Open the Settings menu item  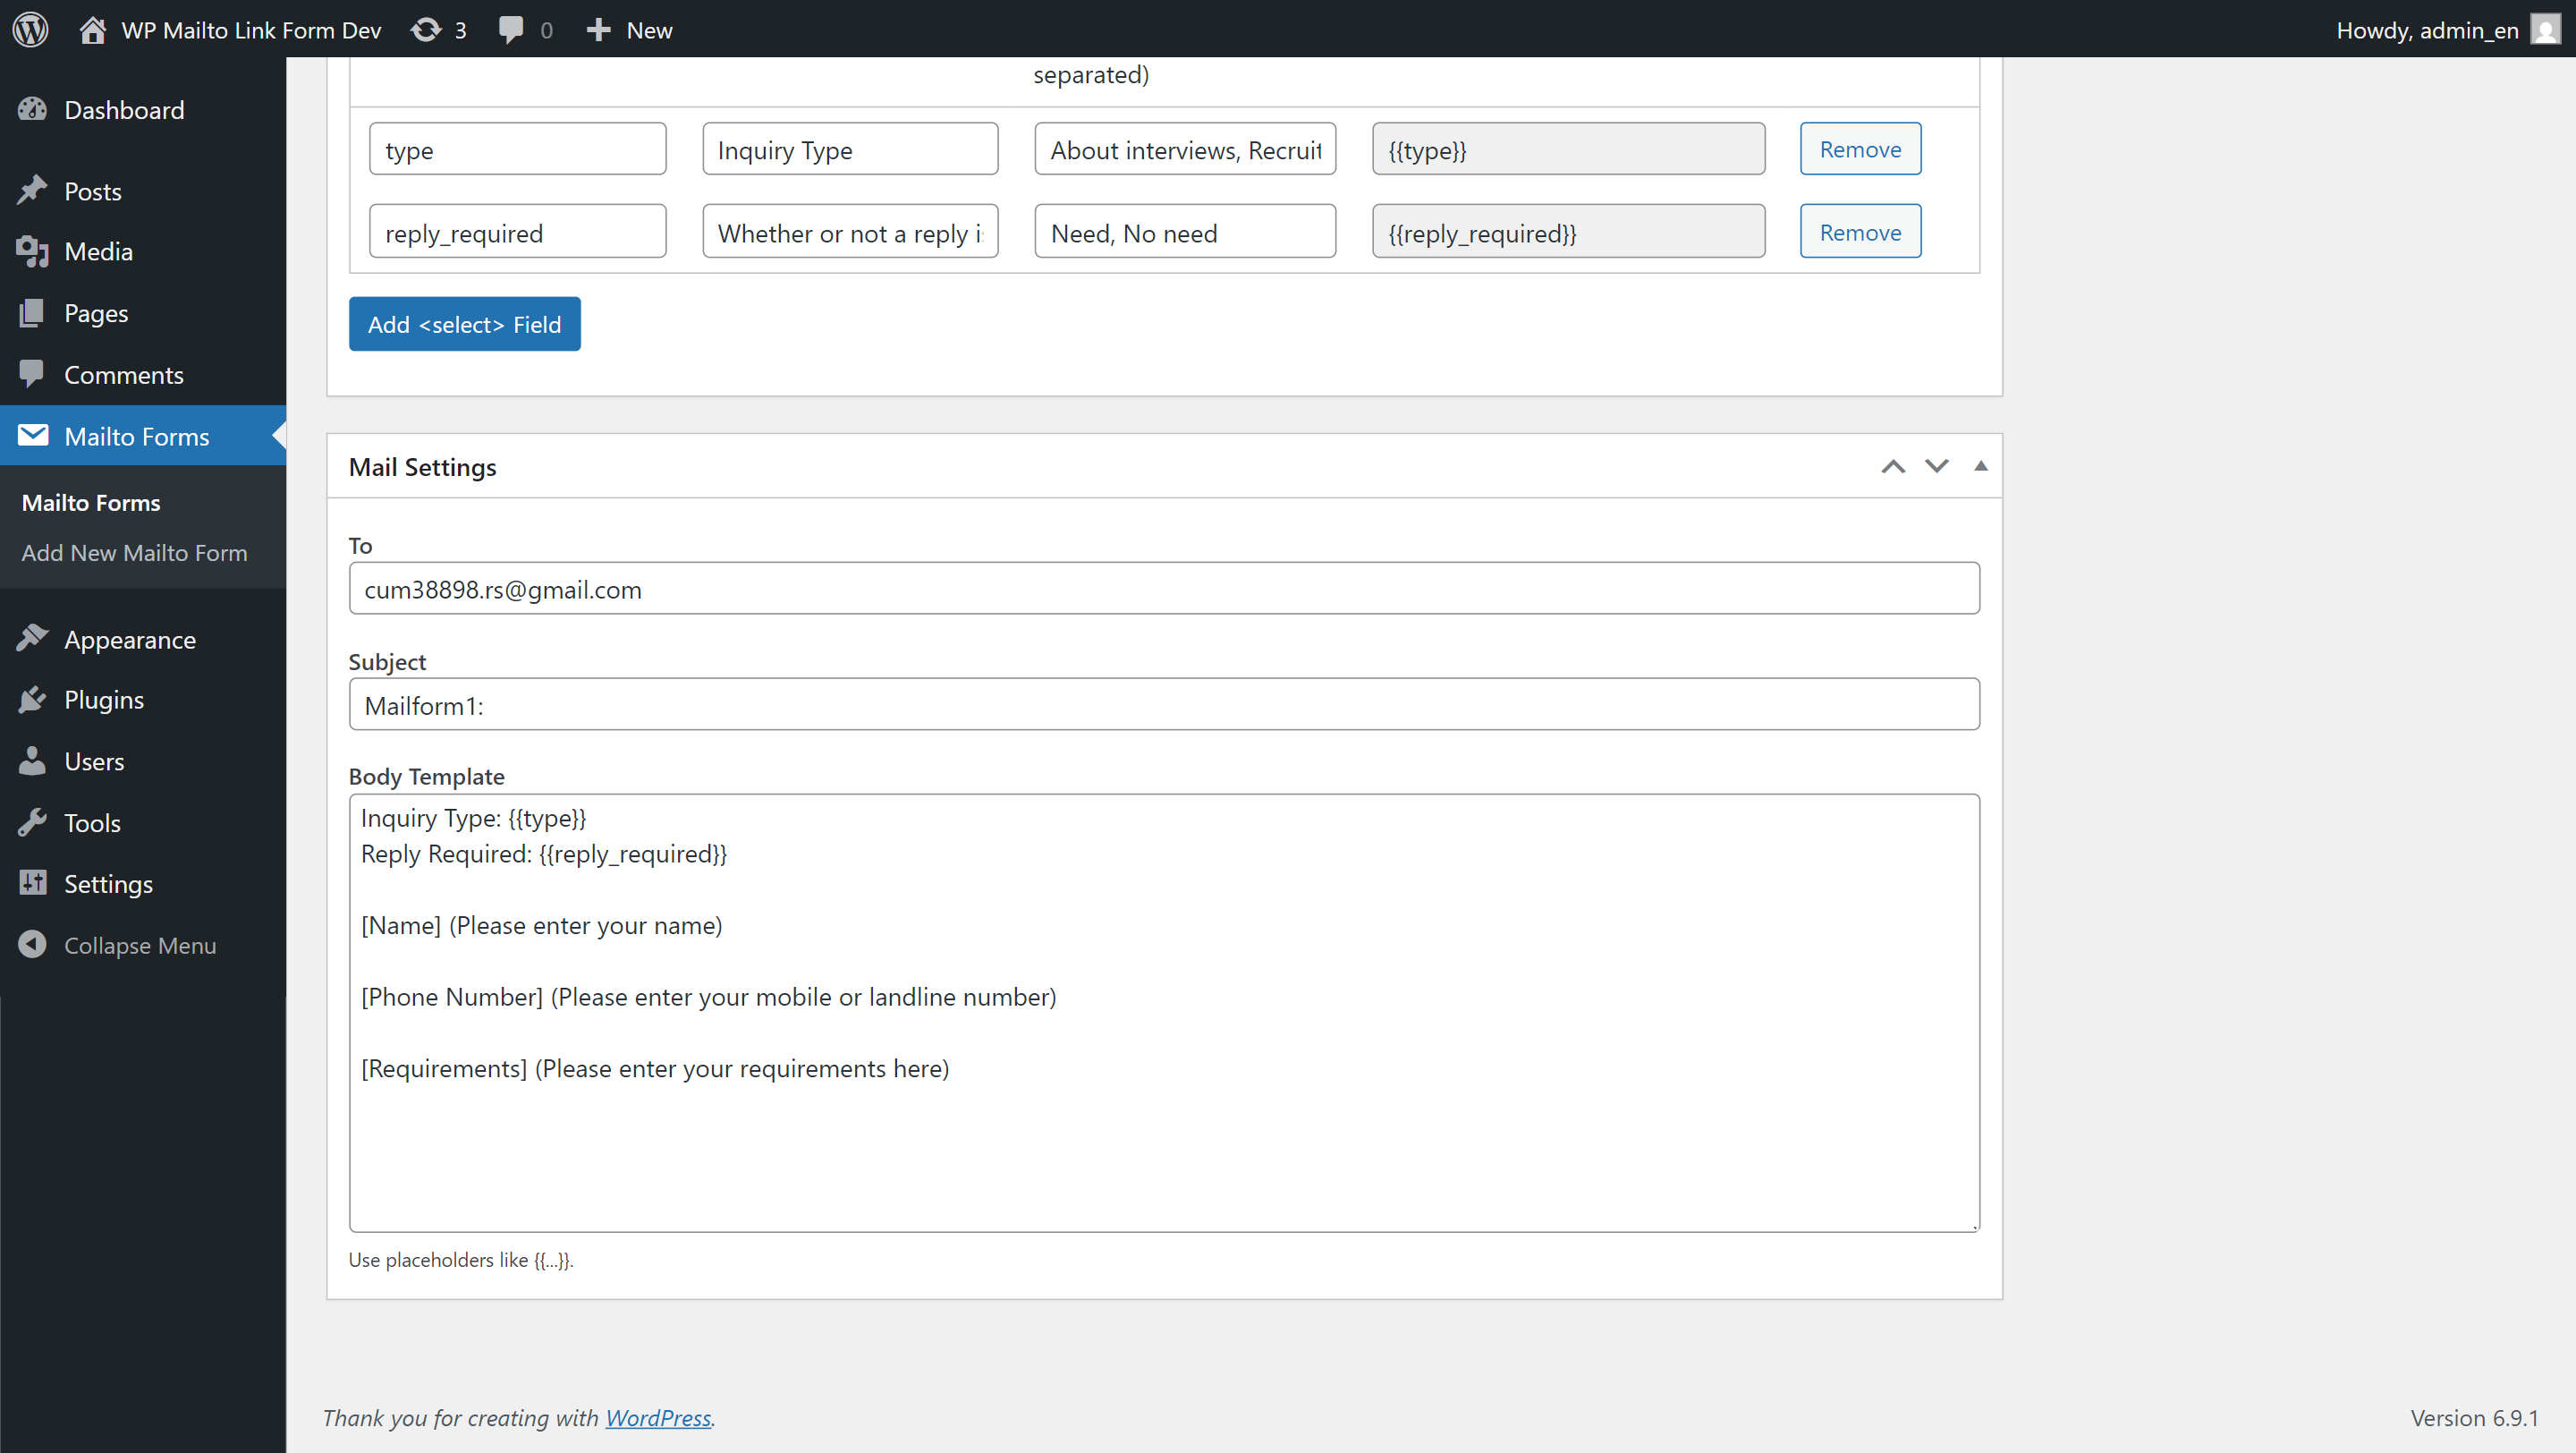108,884
